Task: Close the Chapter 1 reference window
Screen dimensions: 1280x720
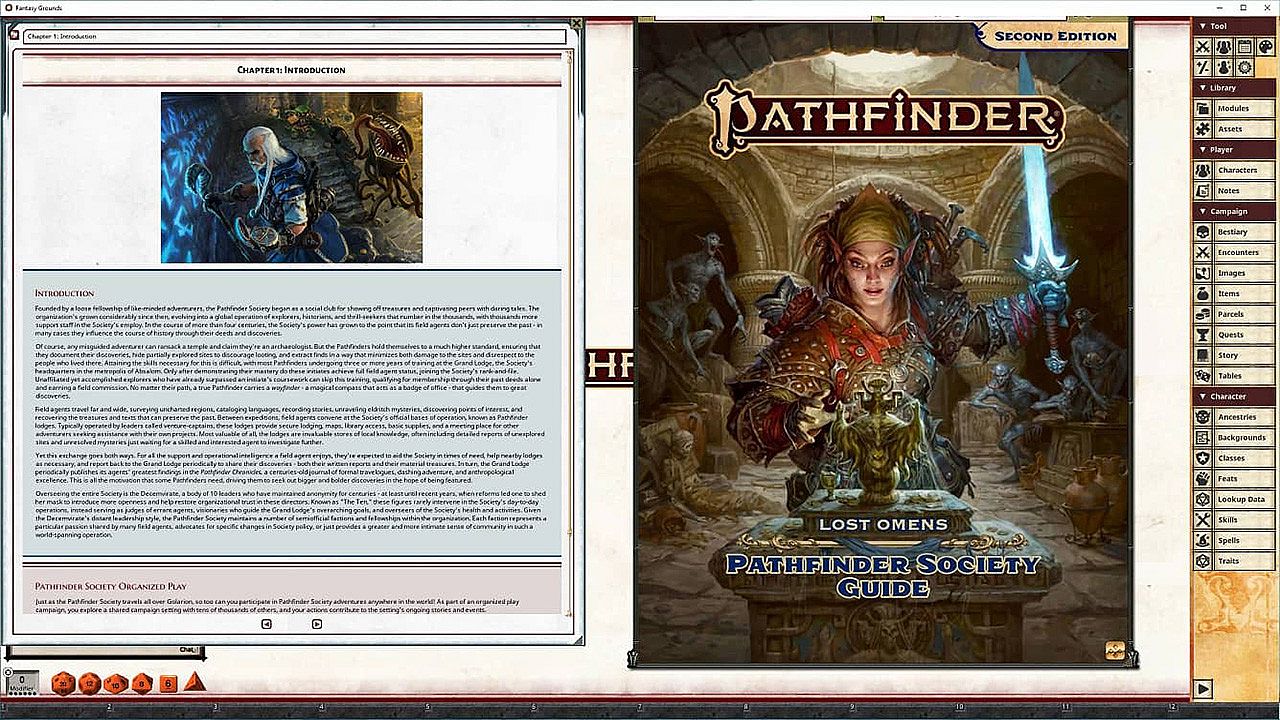Action: tap(576, 23)
